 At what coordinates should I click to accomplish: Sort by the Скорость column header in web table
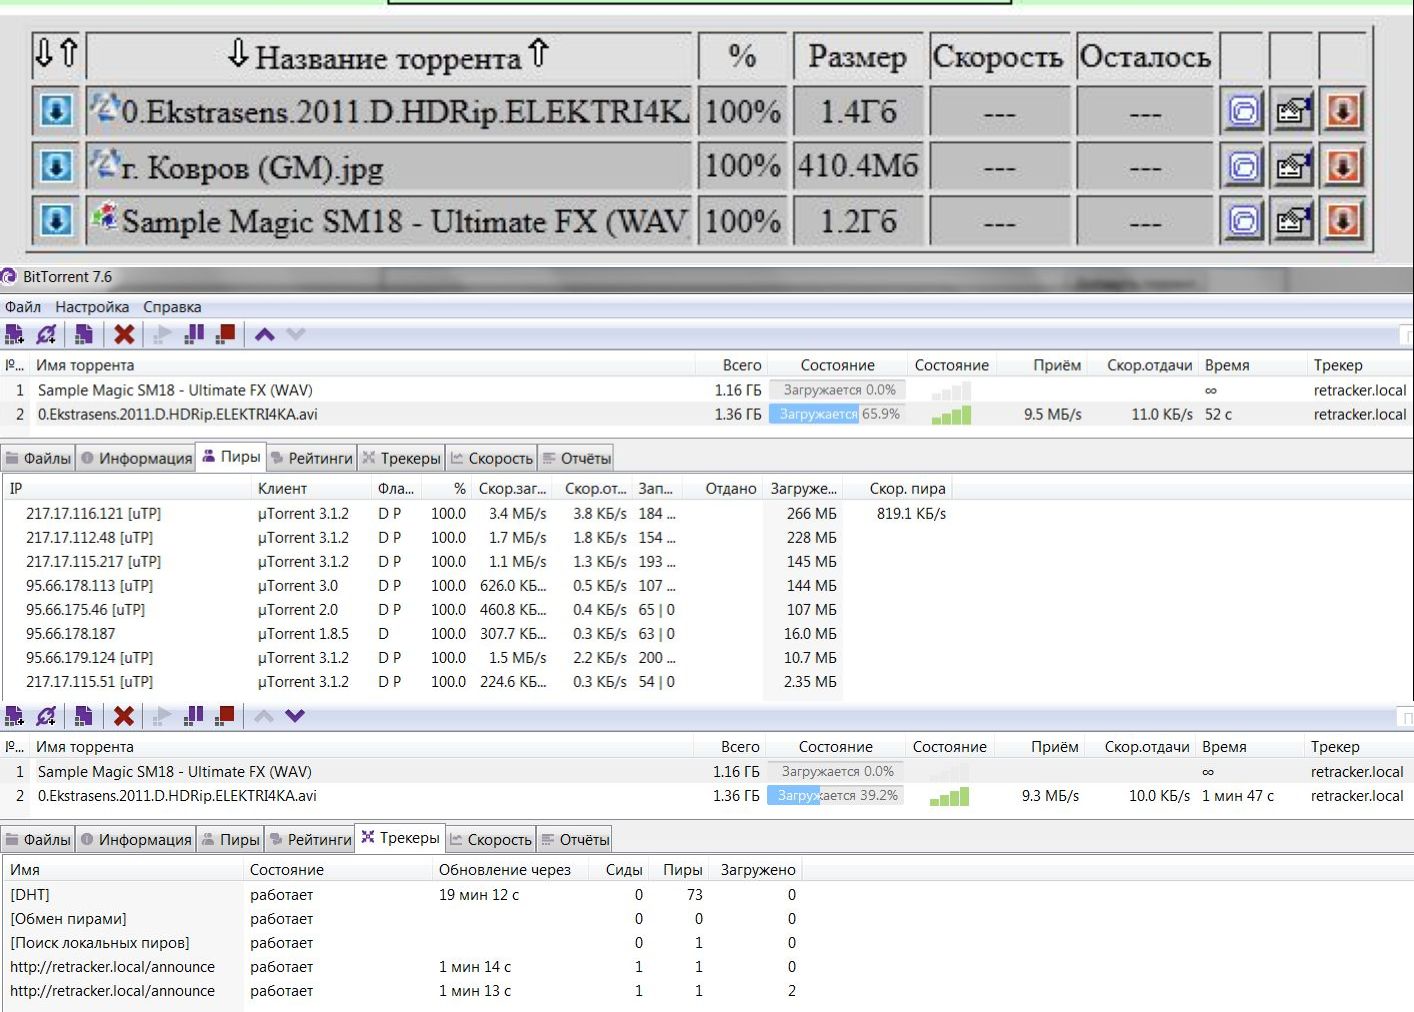pyautogui.click(x=997, y=57)
